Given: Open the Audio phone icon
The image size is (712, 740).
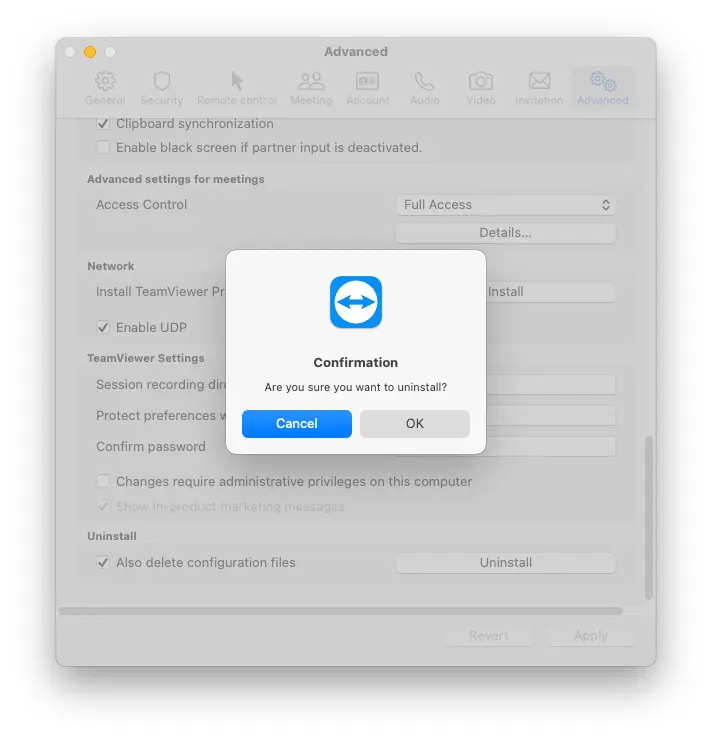Looking at the screenshot, I should pos(424,81).
